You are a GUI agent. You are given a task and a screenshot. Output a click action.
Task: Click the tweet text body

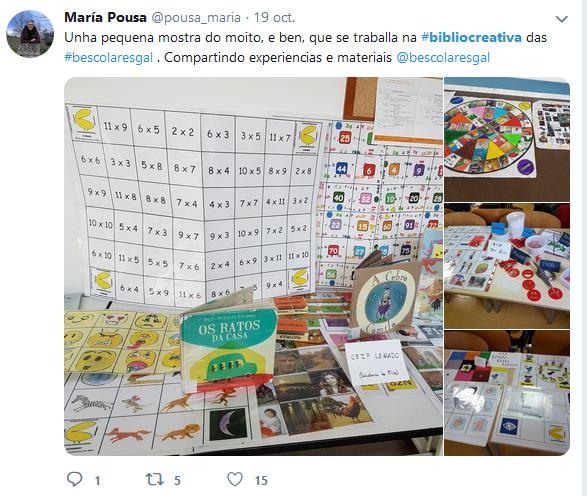305,48
